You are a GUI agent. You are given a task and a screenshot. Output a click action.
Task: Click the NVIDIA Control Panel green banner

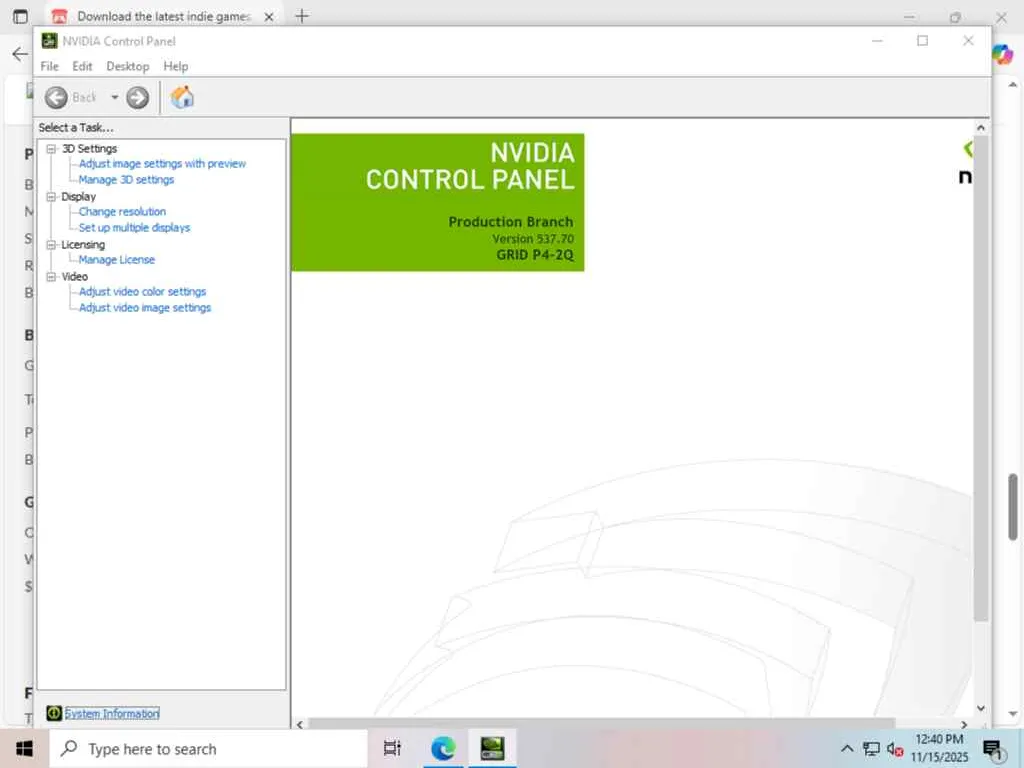pos(438,202)
